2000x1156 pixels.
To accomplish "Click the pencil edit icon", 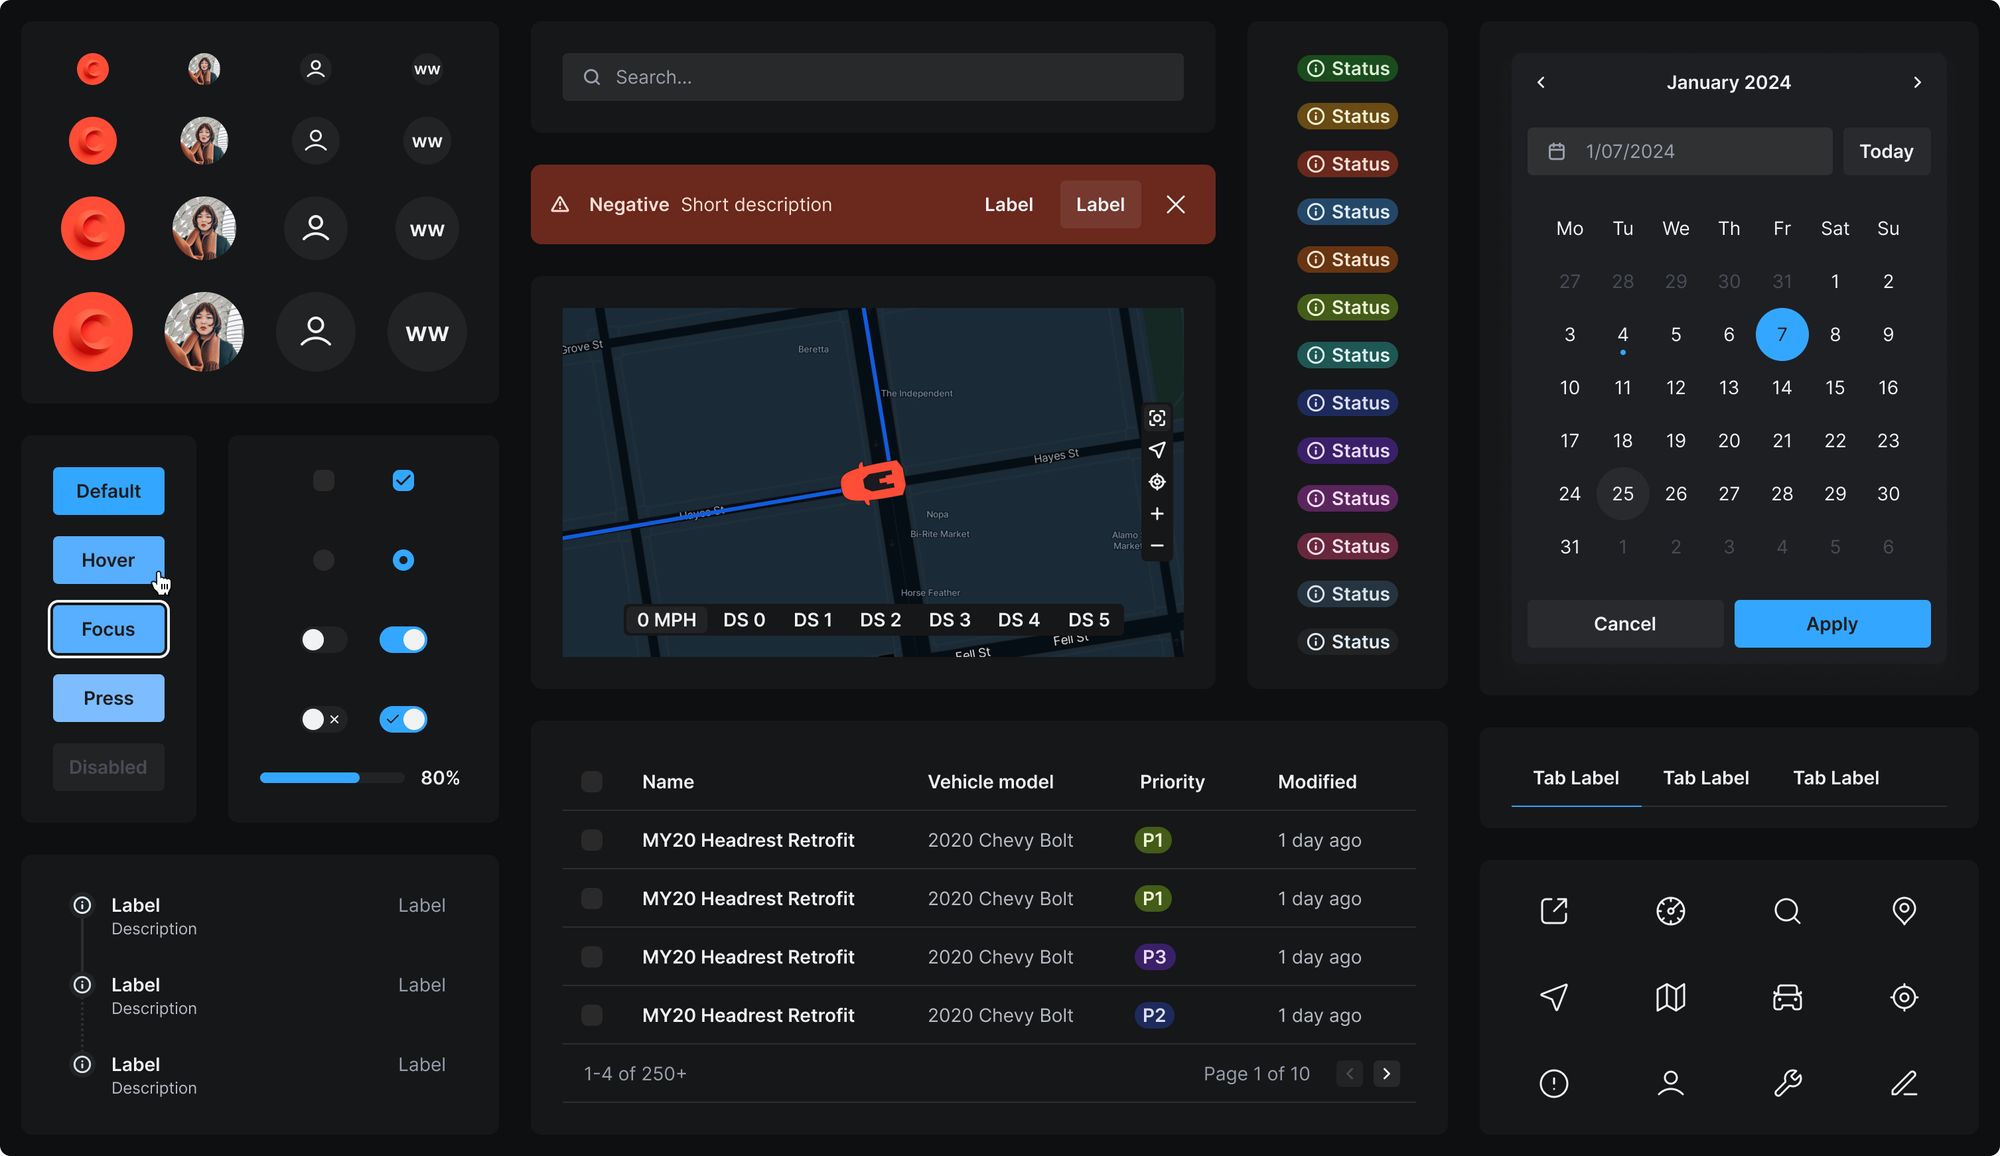I will pos(1904,1083).
